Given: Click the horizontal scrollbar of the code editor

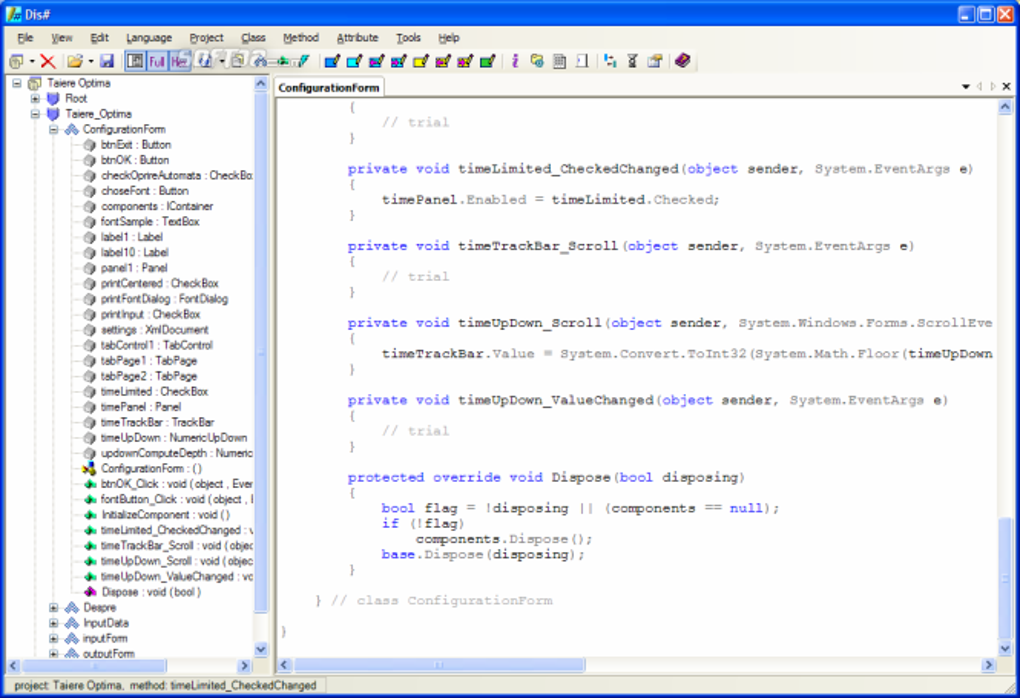Looking at the screenshot, I should 440,663.
